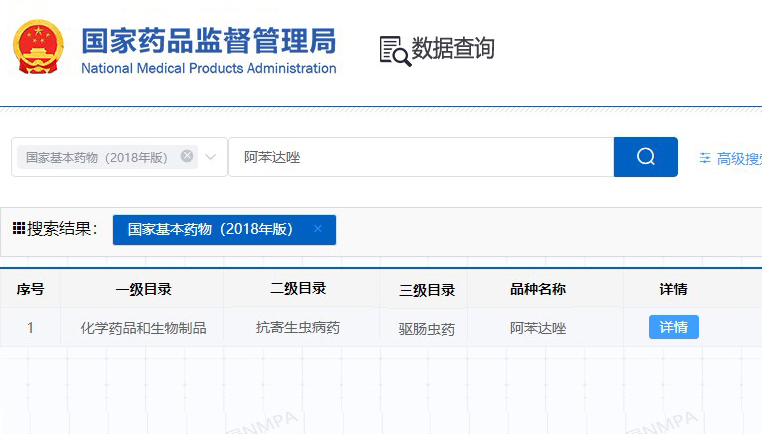Click the grid icon beside 搜索结果
This screenshot has width=762, height=434.
18,229
